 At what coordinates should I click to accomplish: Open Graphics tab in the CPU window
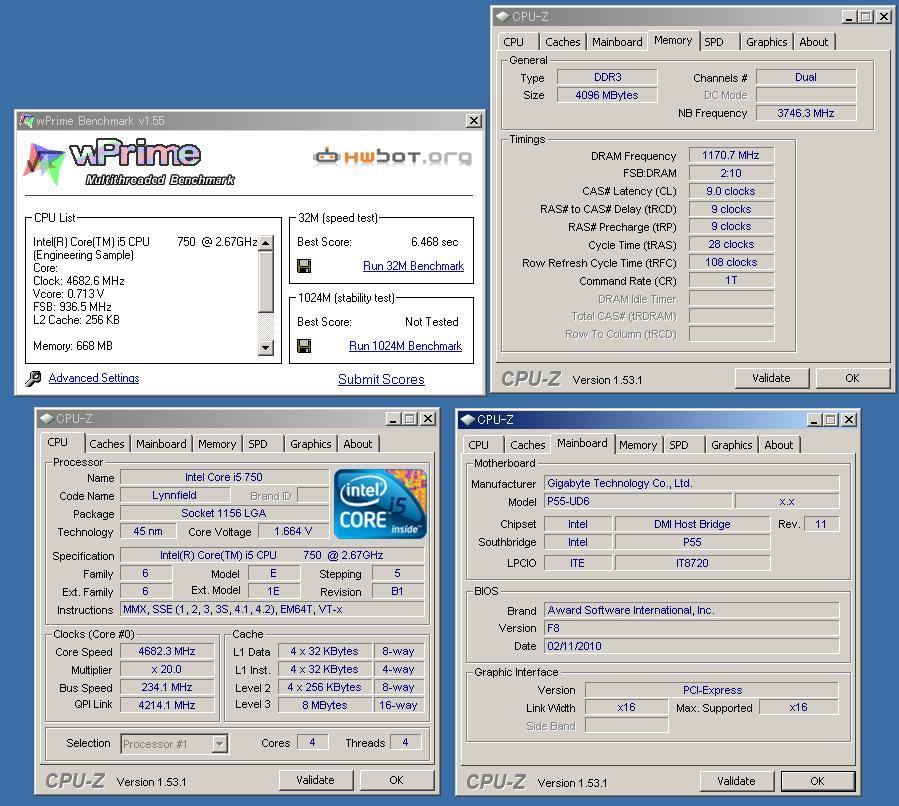point(310,444)
